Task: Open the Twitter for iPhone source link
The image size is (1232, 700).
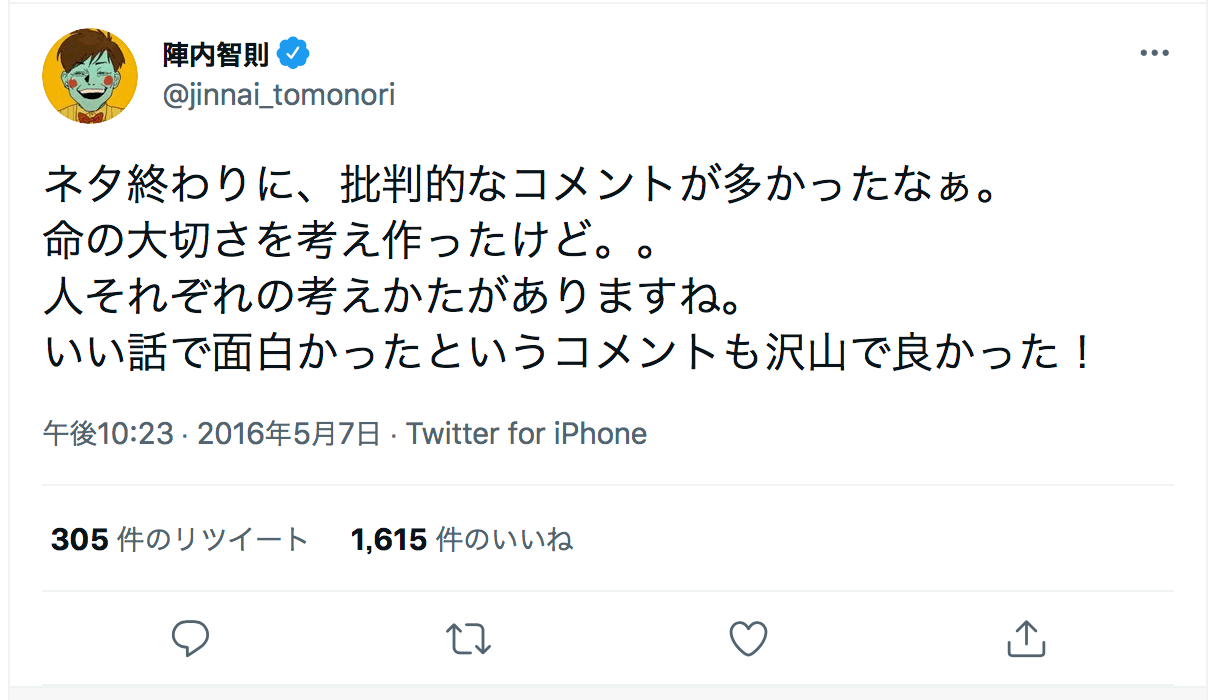Action: pos(526,433)
